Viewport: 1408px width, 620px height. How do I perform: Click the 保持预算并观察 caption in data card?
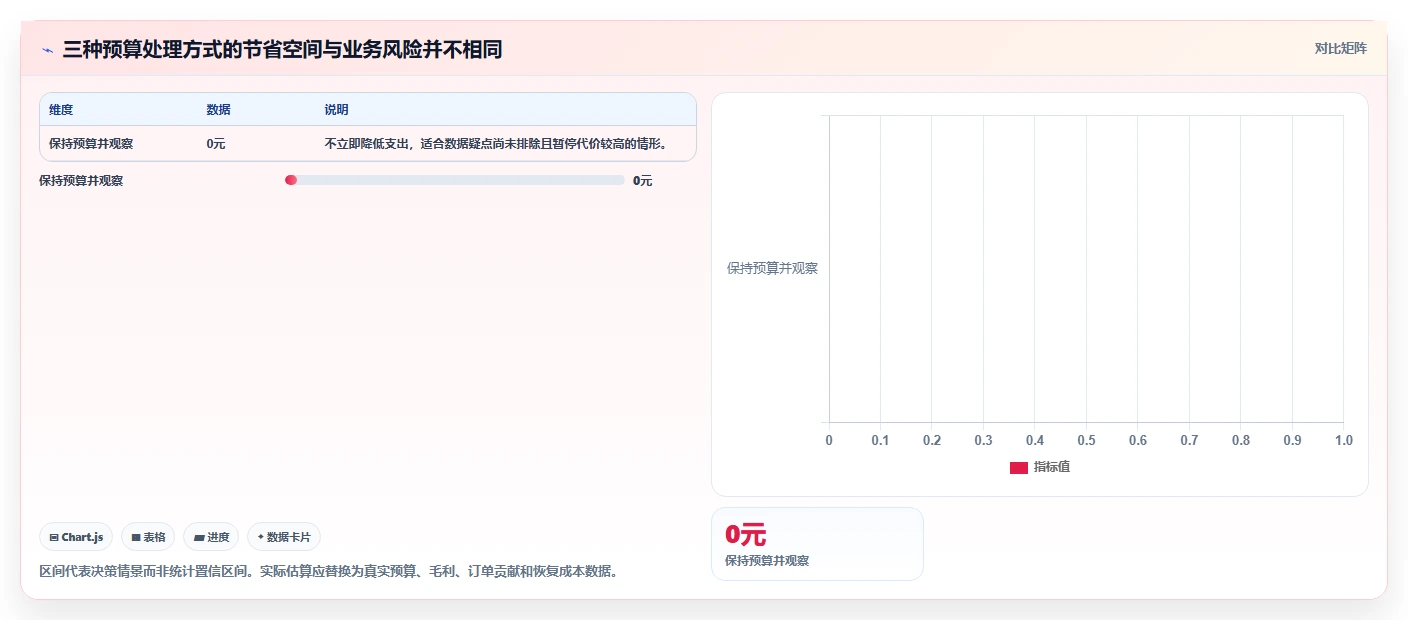(x=767, y=560)
